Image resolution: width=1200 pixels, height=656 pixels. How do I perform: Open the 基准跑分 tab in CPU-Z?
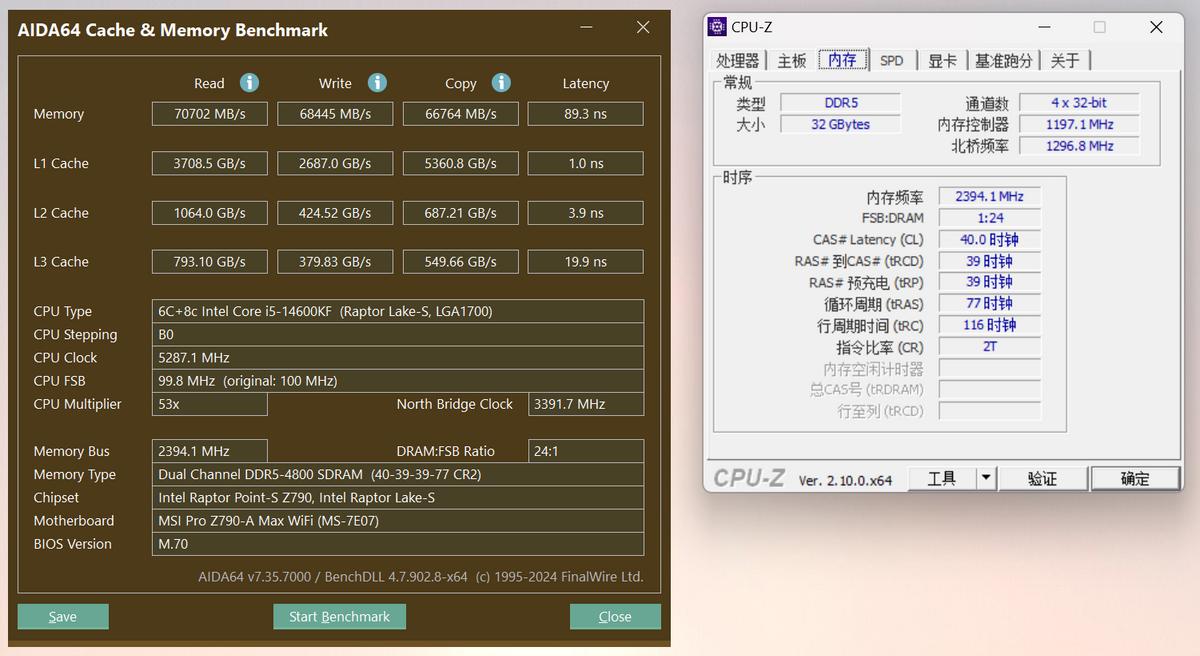(1004, 60)
